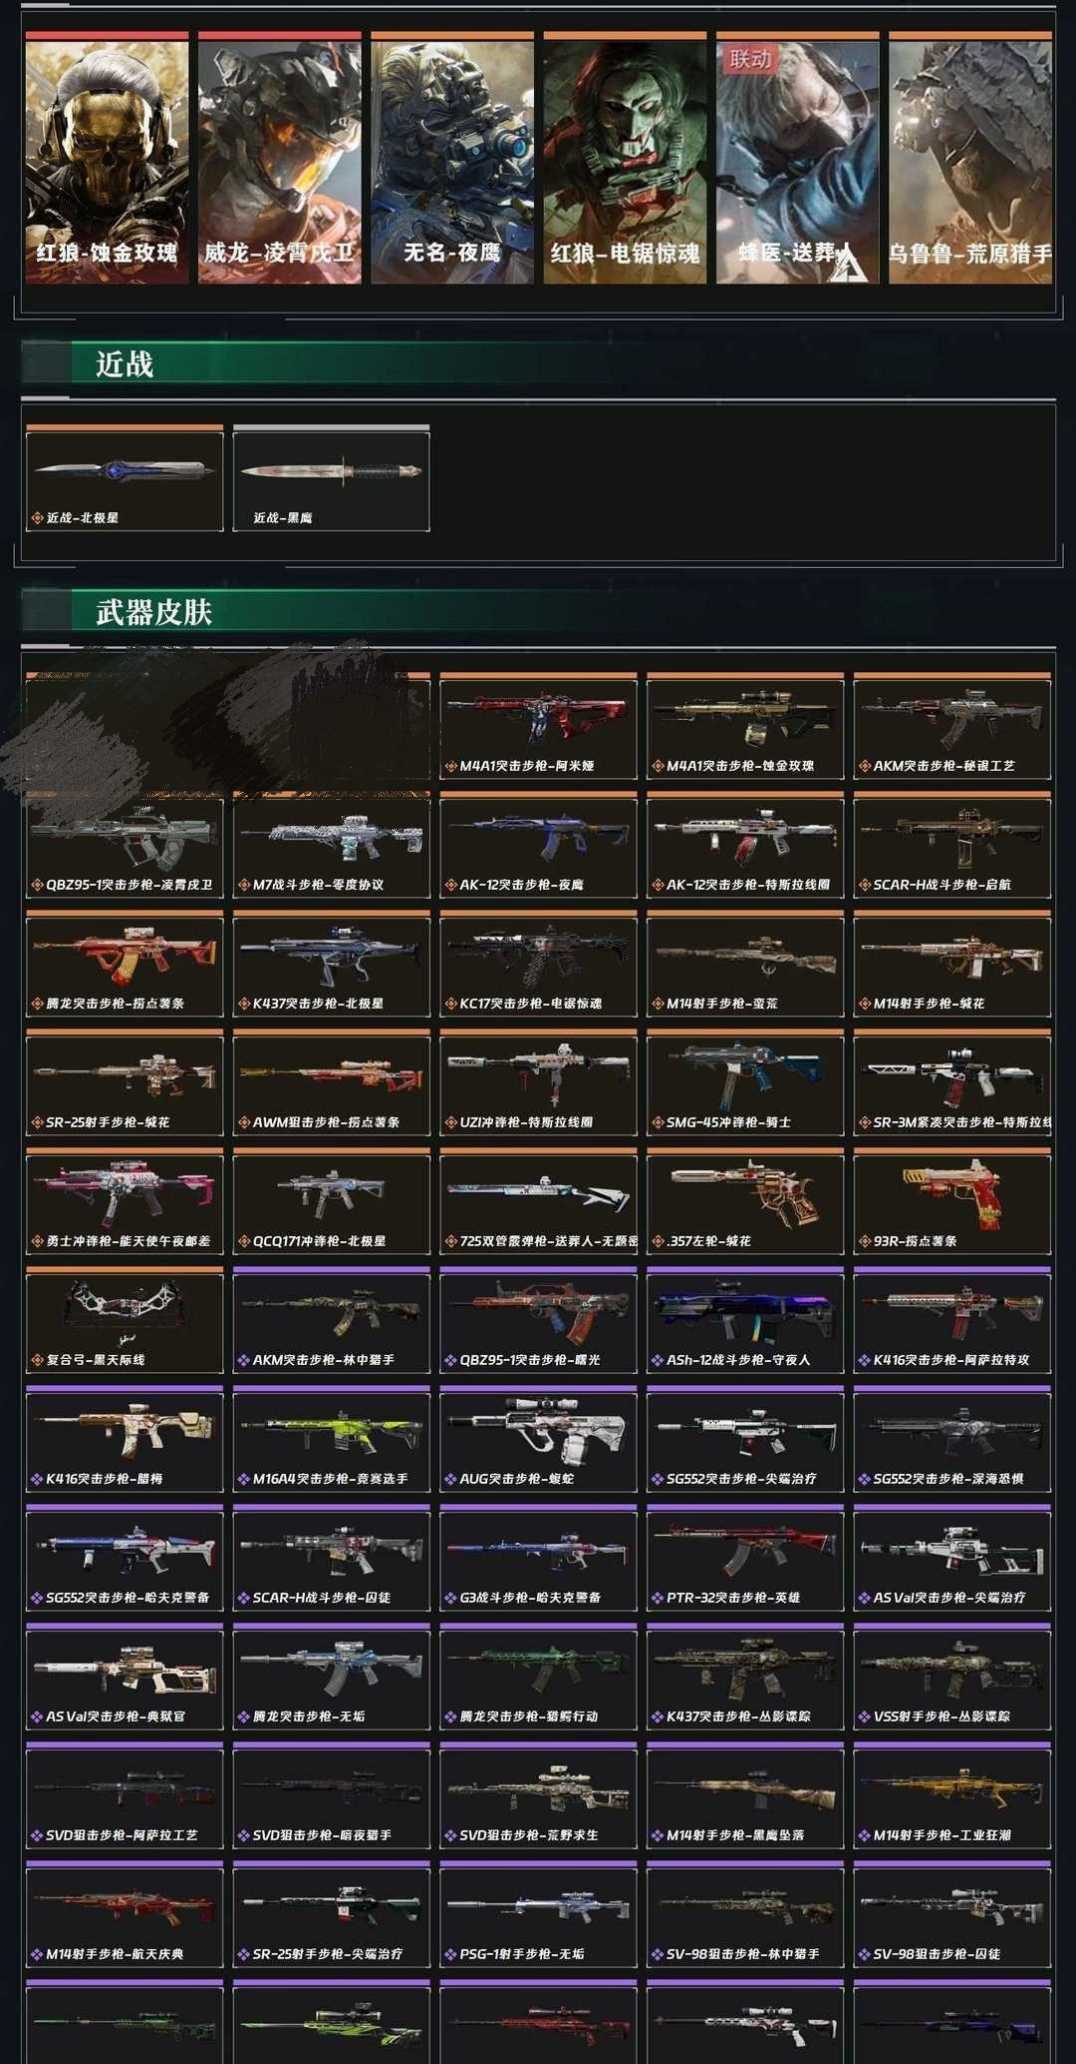
Task: Select the AKM突击步枪-秘银工艺 weapon skin
Action: (x=952, y=727)
